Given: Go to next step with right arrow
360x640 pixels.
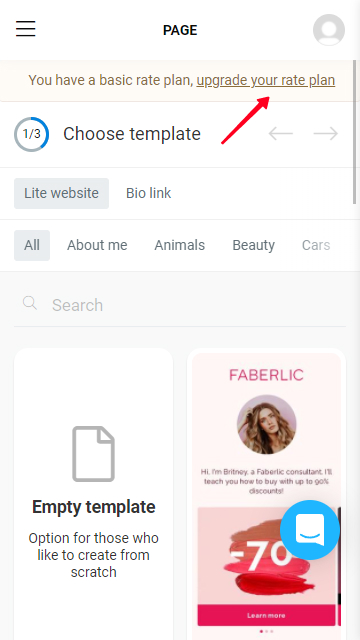Looking at the screenshot, I should click(326, 133).
